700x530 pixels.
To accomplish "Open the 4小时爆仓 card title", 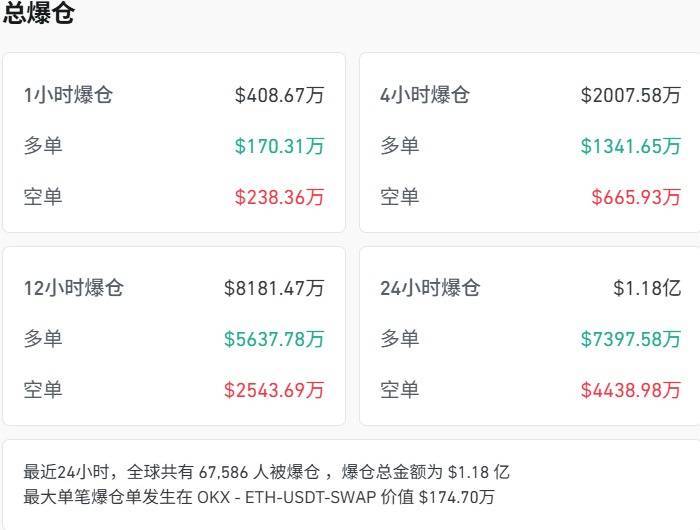I will [x=425, y=95].
